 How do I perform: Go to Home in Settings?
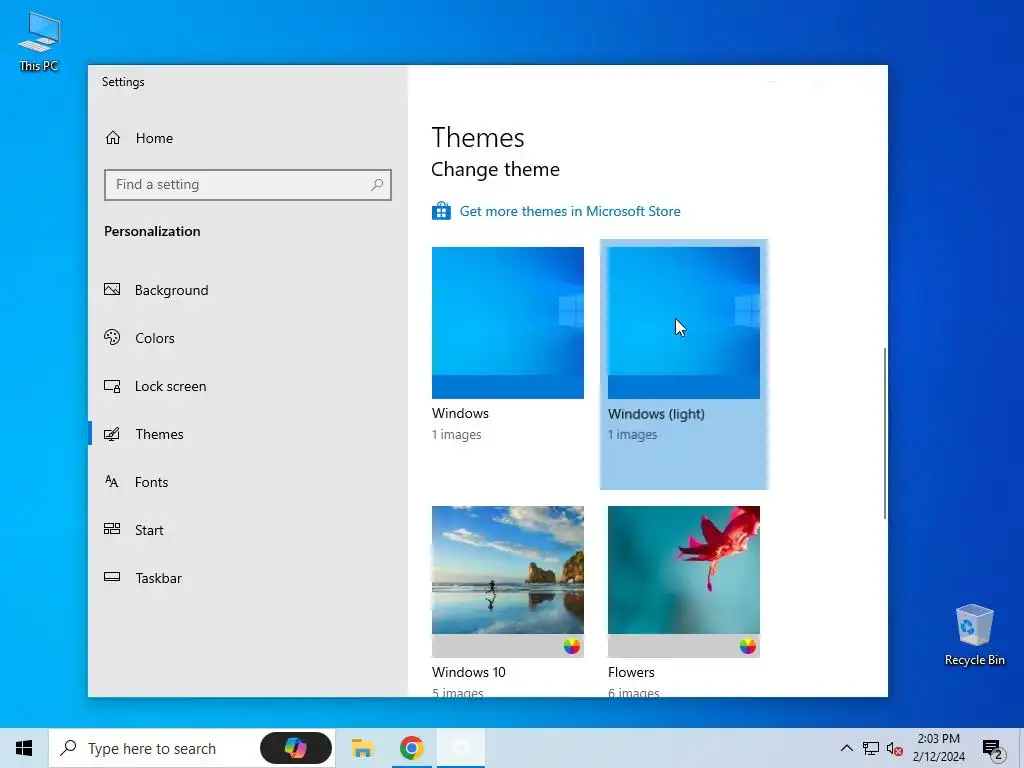pyautogui.click(x=248, y=138)
